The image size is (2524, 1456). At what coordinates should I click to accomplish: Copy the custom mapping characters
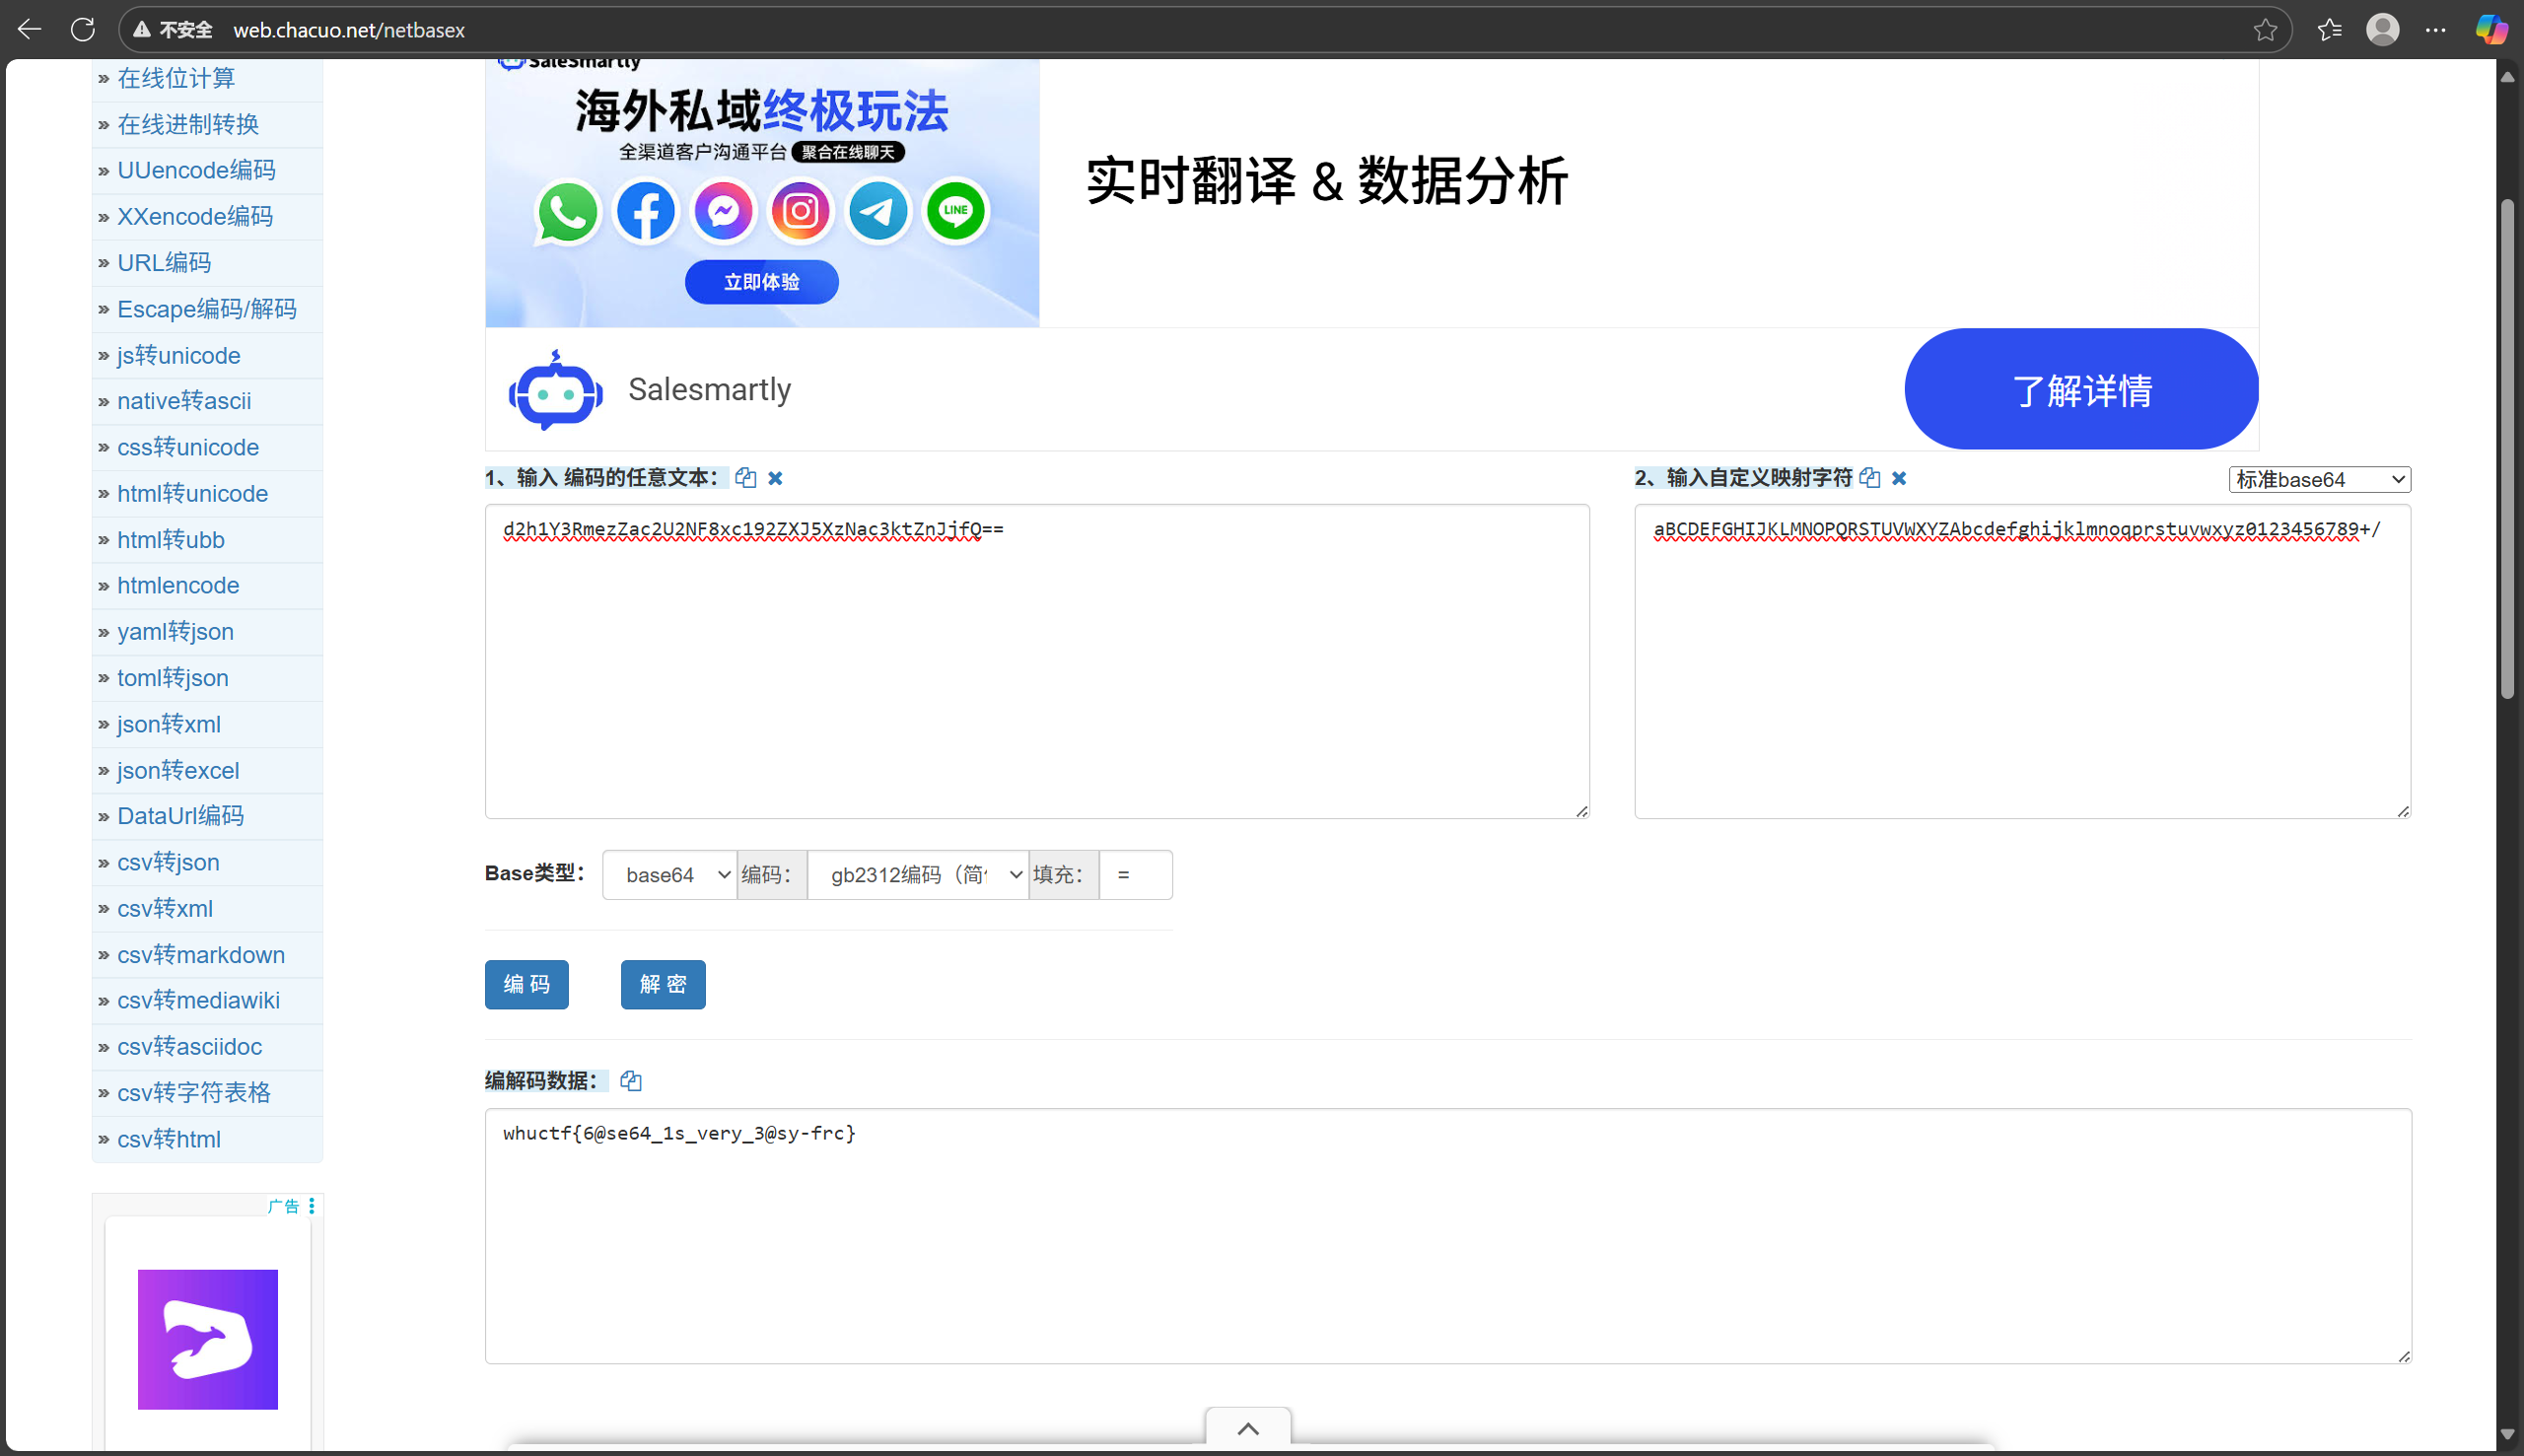1869,478
